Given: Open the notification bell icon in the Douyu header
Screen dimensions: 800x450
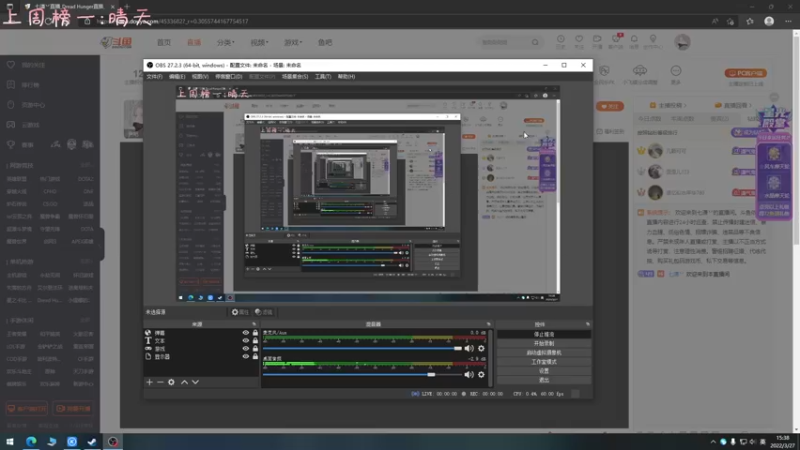Looking at the screenshot, I should 634,41.
